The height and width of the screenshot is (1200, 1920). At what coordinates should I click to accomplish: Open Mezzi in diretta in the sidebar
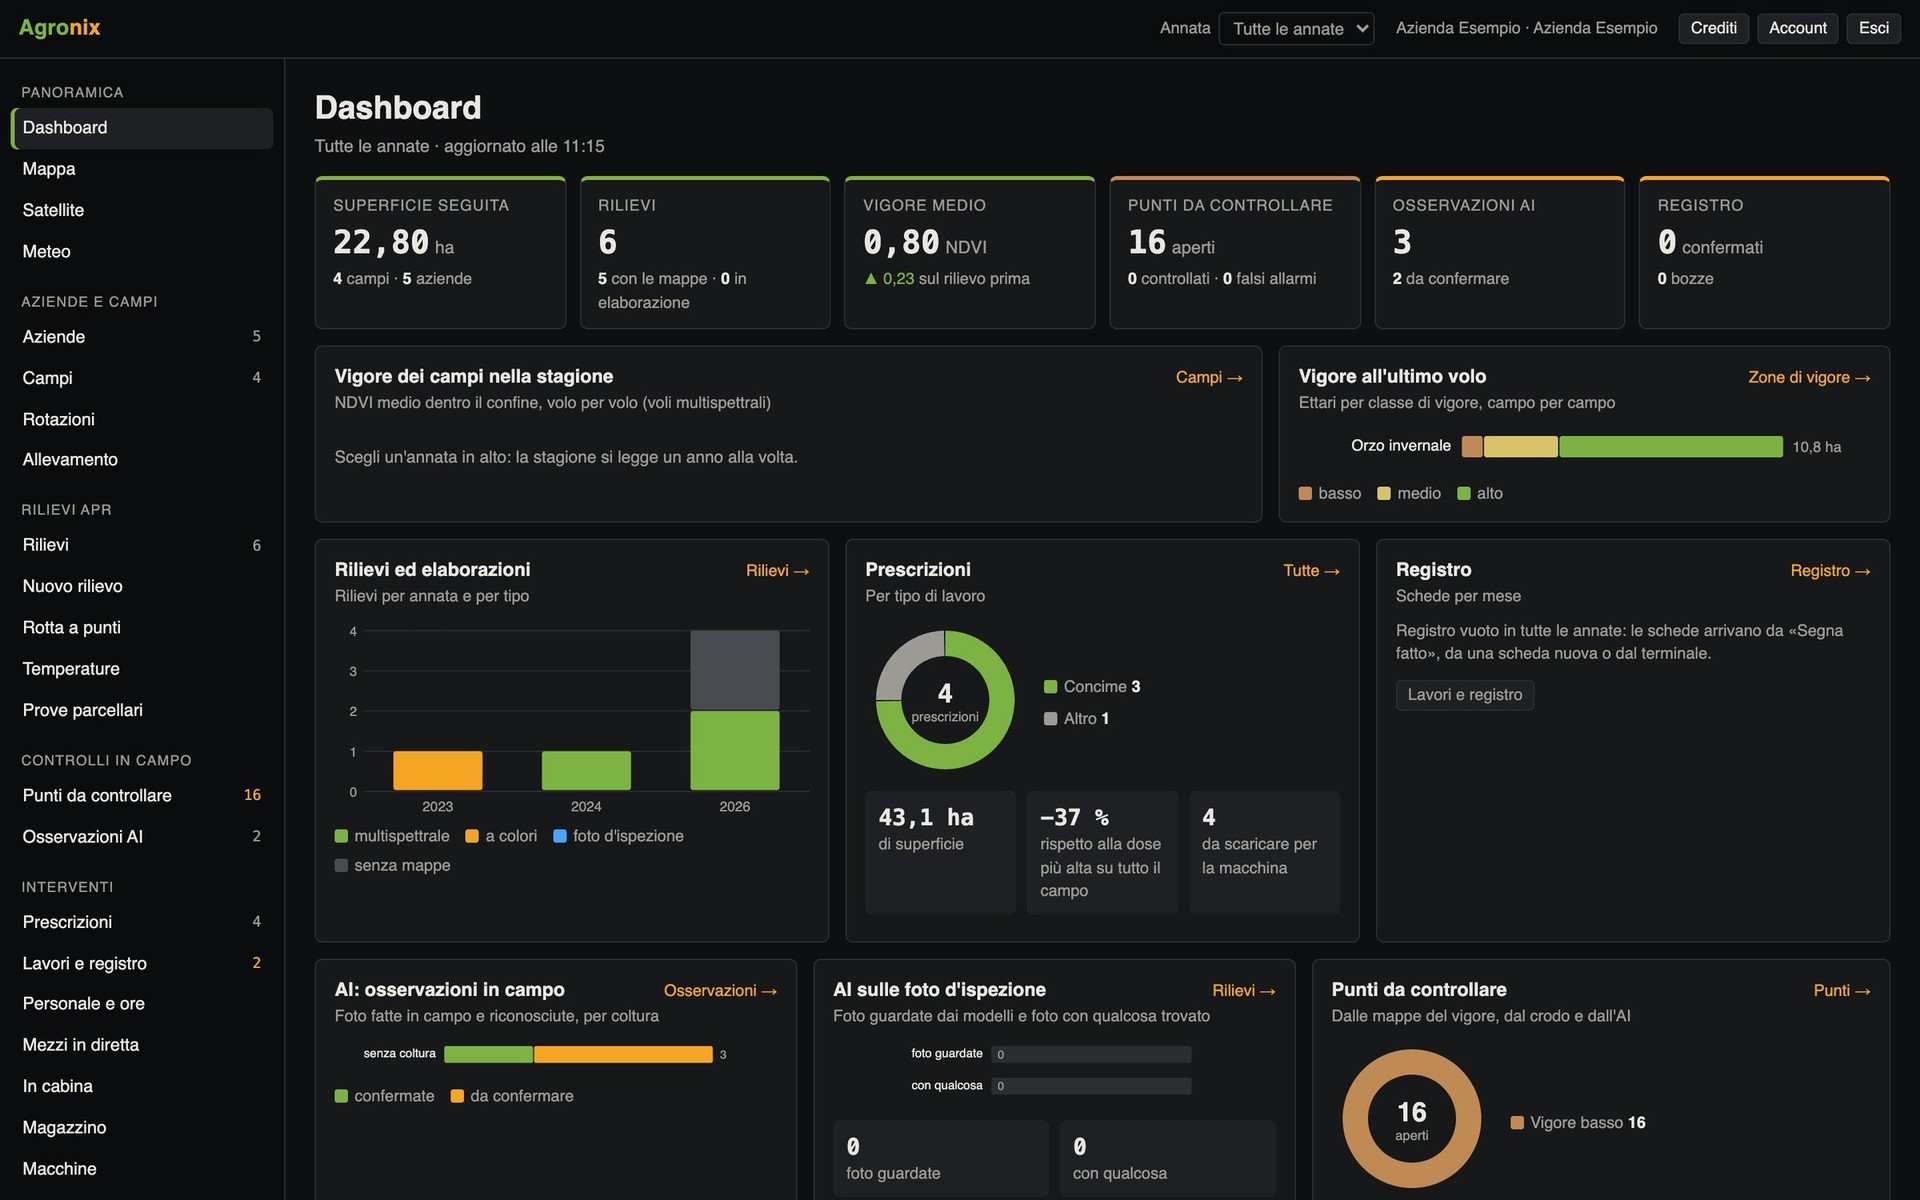click(142, 1045)
